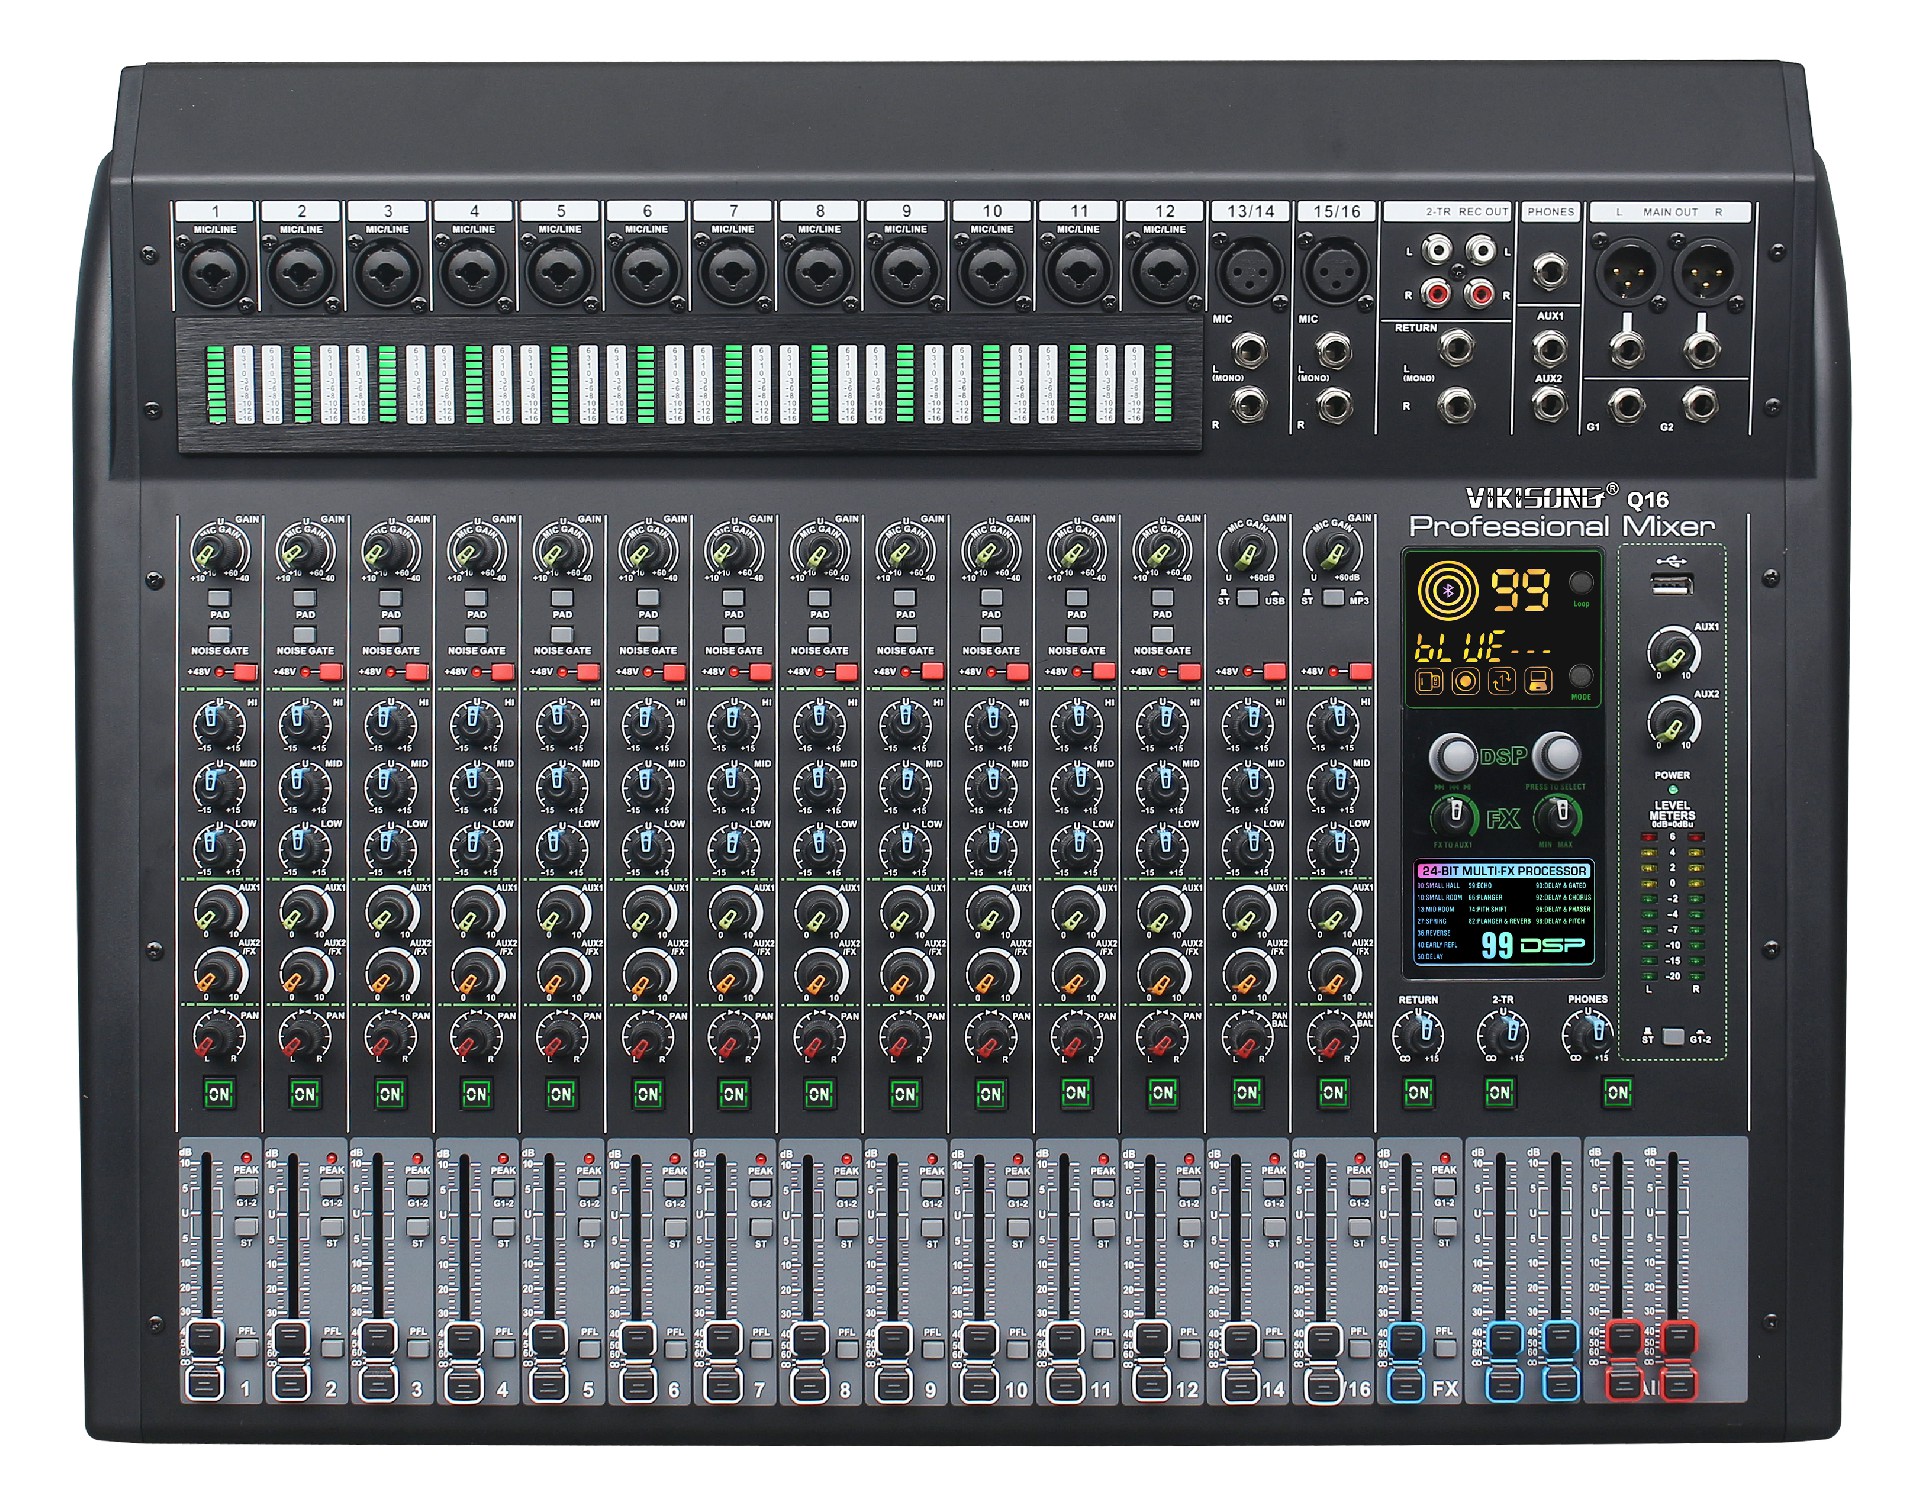Push the MODE button on the display panel
Screen dimensions: 1920x1496
[1580, 675]
